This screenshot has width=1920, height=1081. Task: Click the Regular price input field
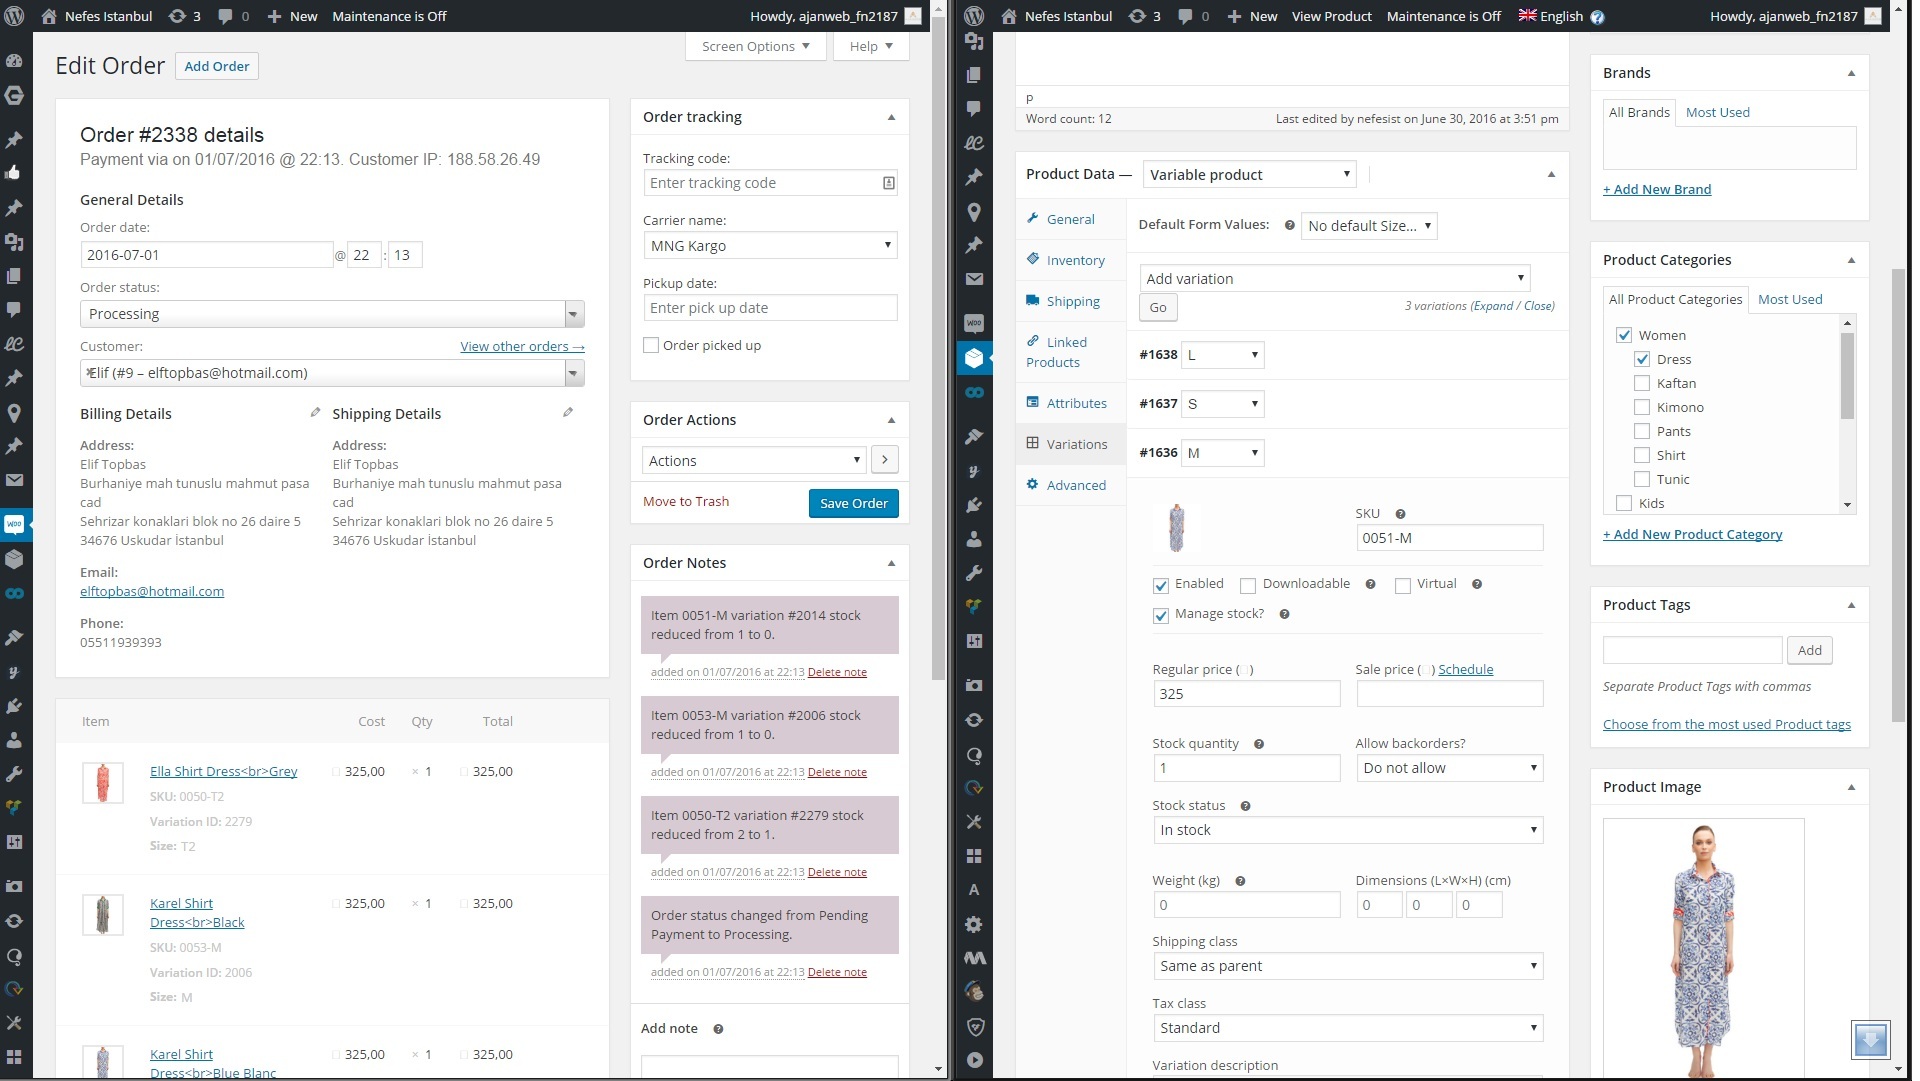[1246, 694]
